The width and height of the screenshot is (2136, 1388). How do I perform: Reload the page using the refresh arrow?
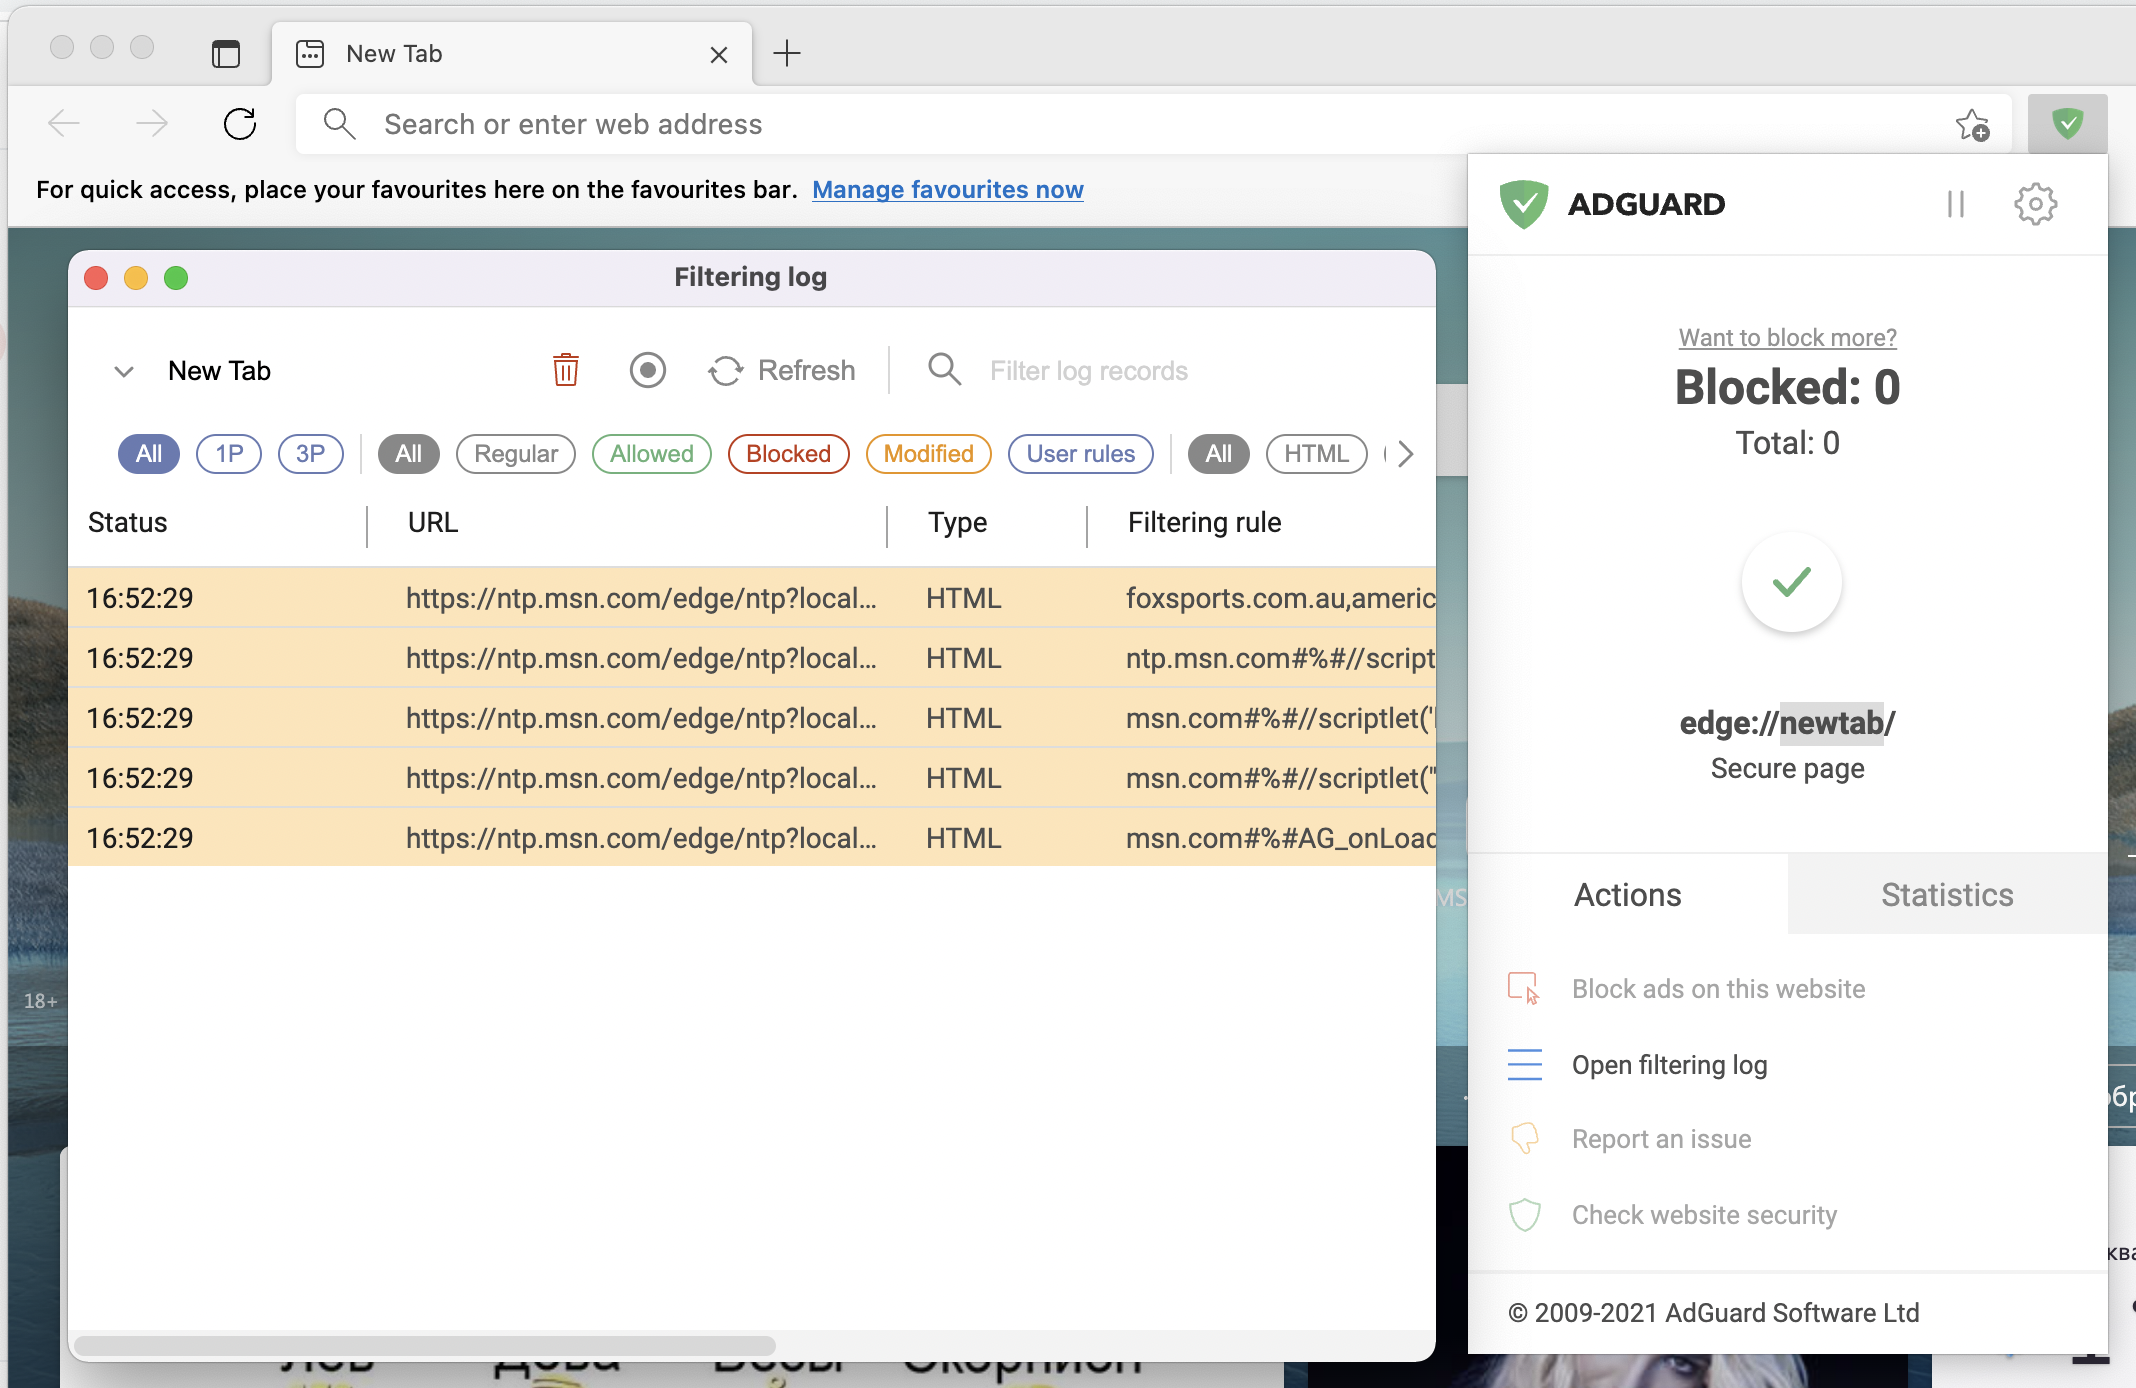[x=240, y=123]
